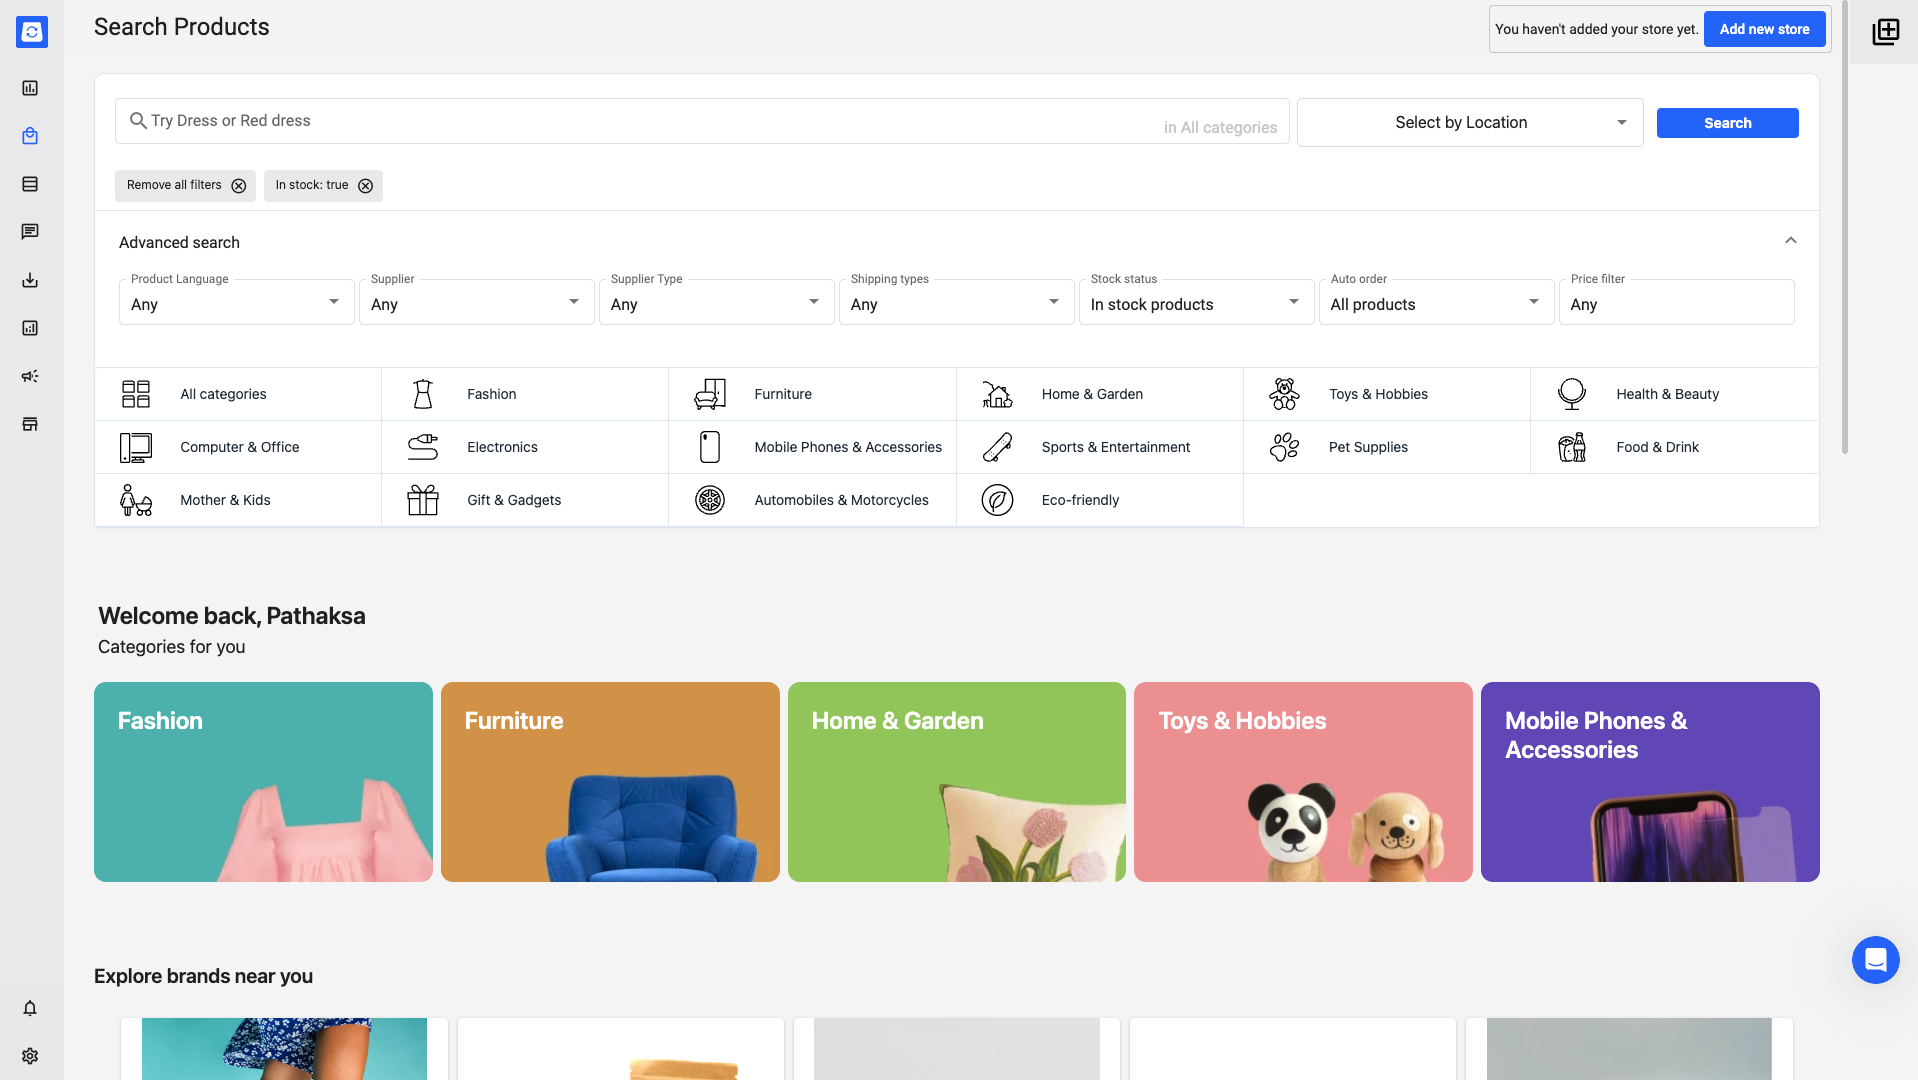
Task: Collapse the Advanced search panel
Action: click(1791, 240)
